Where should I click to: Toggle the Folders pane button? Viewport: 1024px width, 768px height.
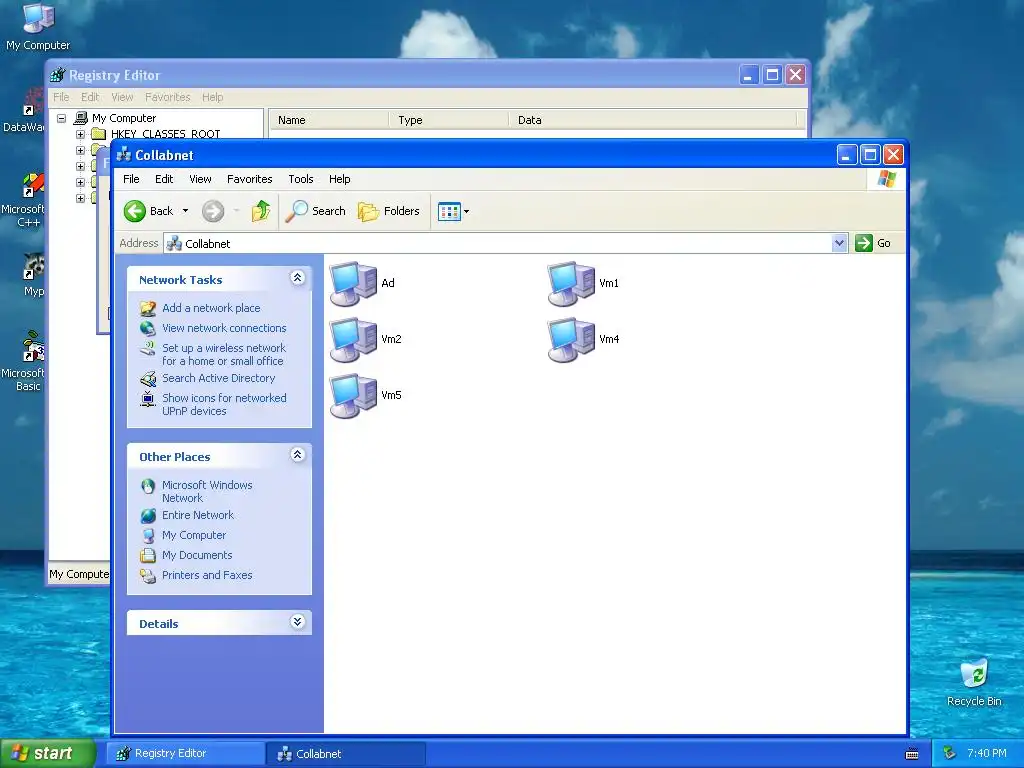[x=389, y=211]
